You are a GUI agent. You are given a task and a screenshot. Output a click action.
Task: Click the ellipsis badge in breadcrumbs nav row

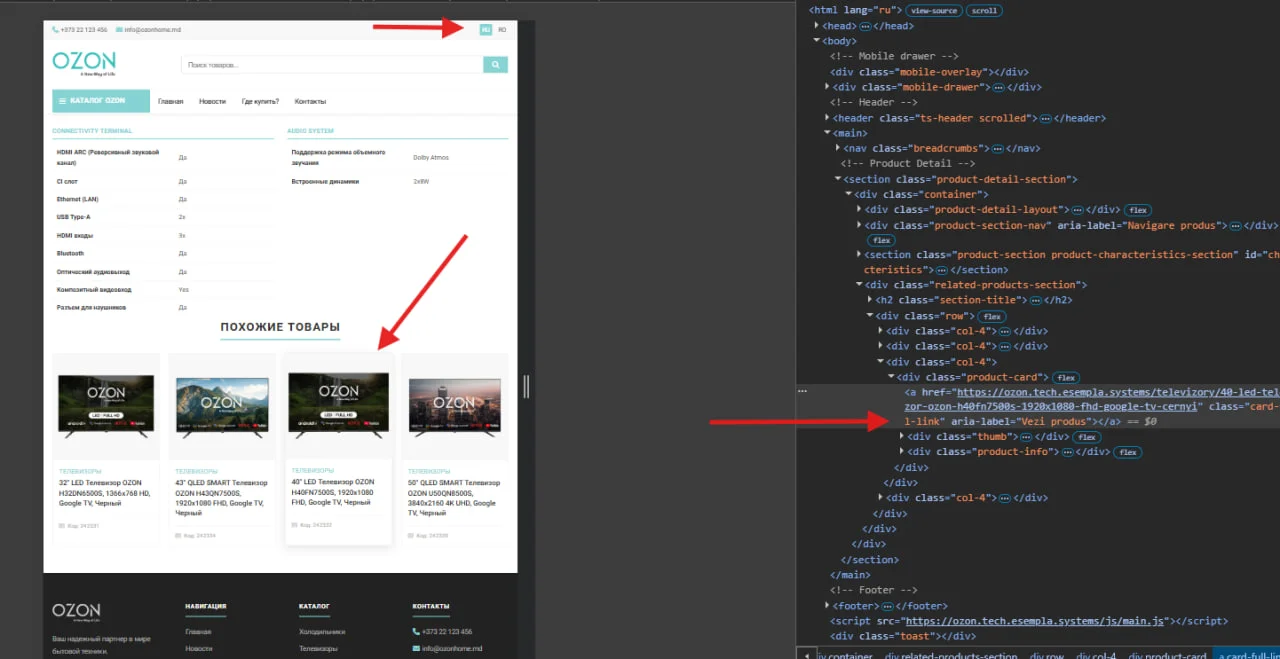[997, 148]
